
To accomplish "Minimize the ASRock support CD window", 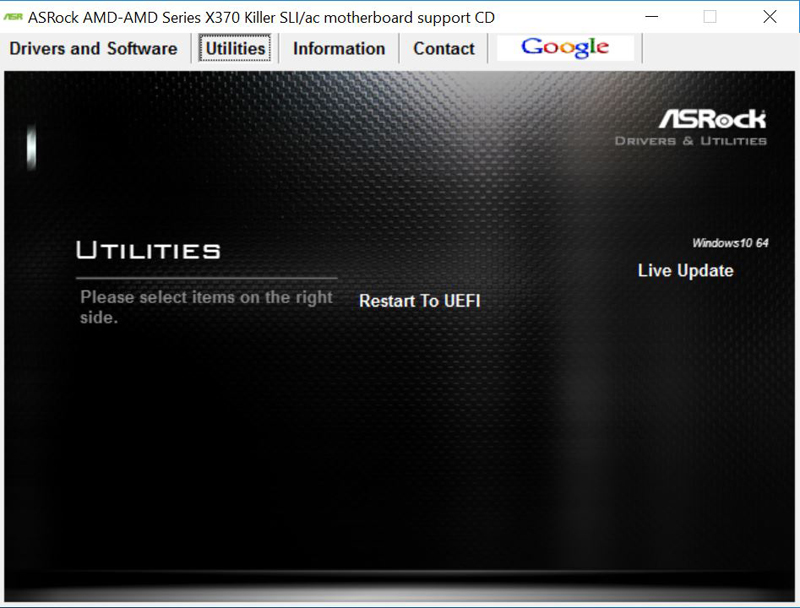I will click(x=652, y=17).
